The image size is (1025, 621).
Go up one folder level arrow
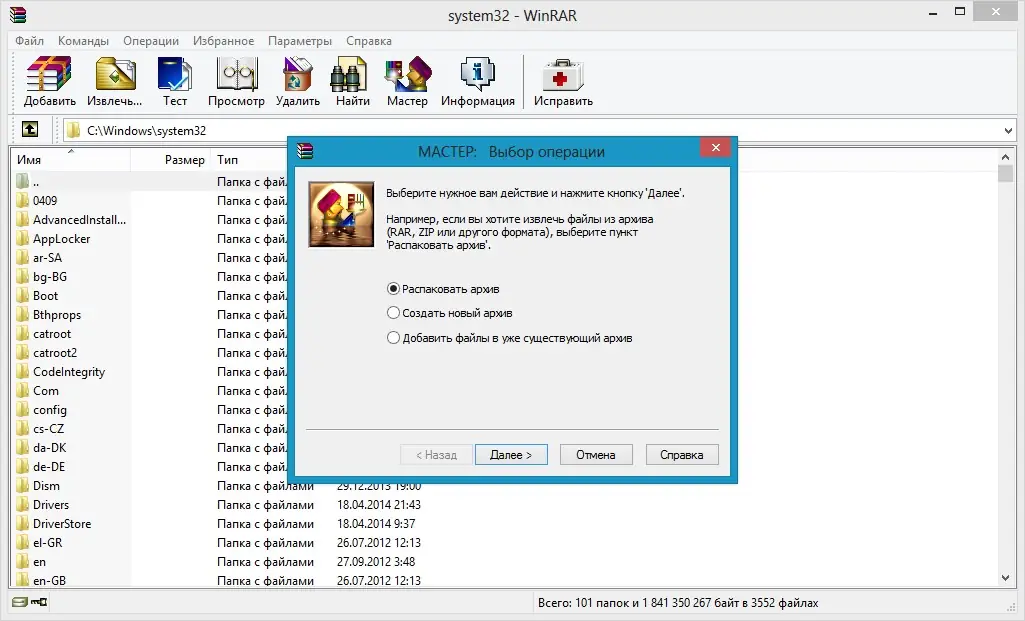point(30,129)
